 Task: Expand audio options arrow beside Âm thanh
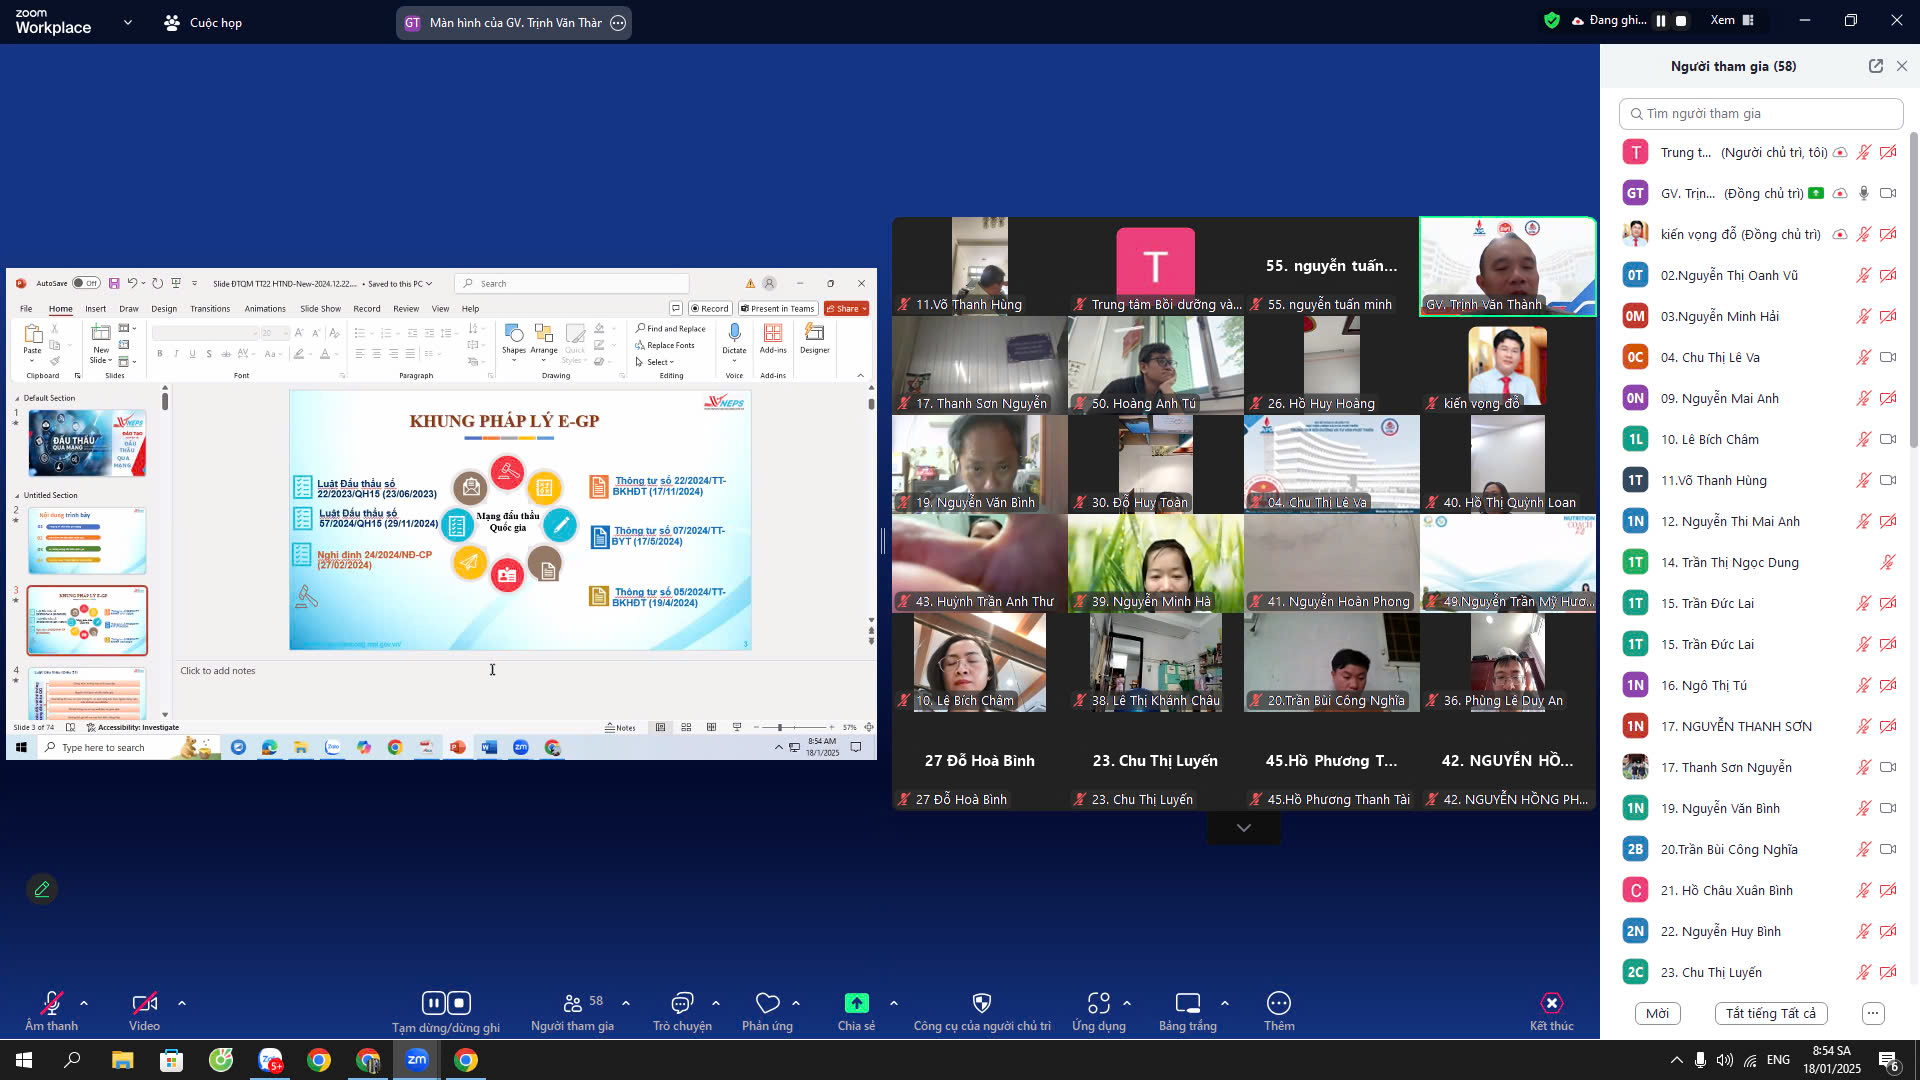84,1003
